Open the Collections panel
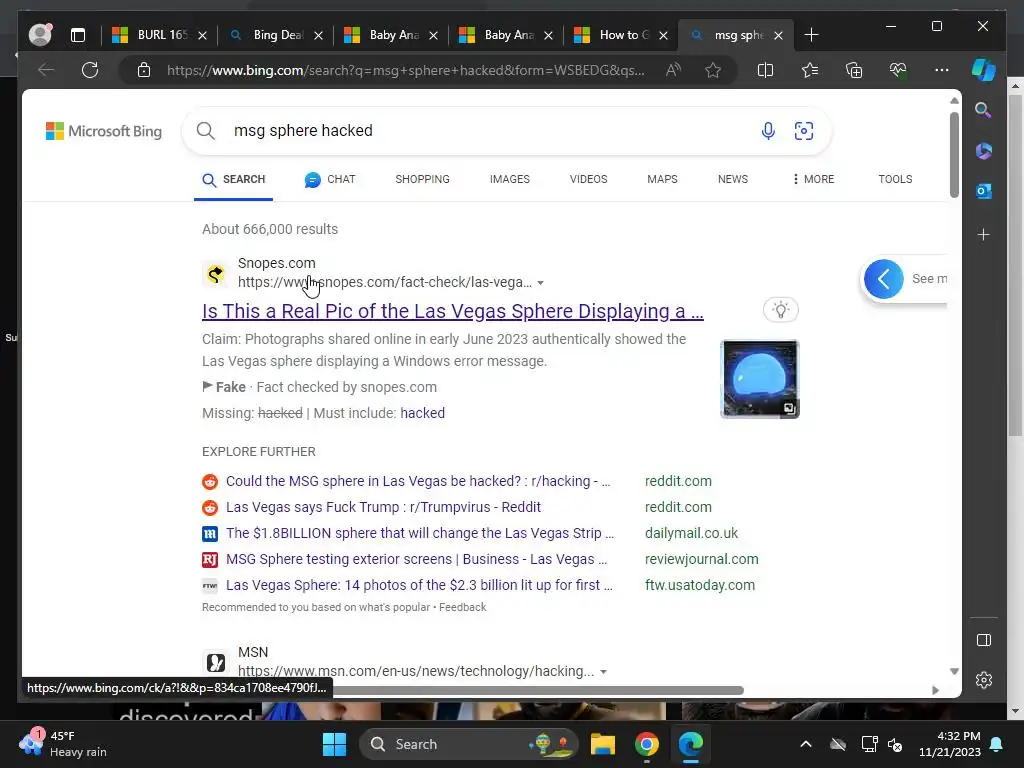The height and width of the screenshot is (768, 1024). (x=854, y=70)
